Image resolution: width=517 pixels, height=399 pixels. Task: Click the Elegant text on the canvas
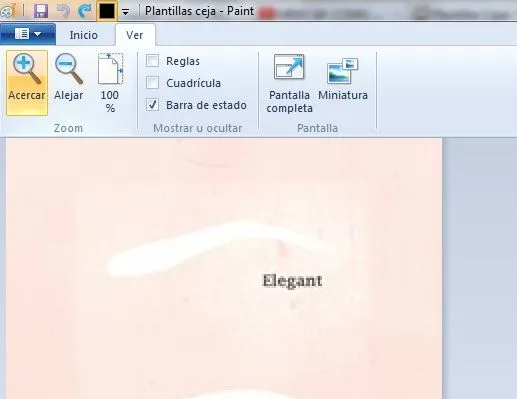pyautogui.click(x=292, y=281)
